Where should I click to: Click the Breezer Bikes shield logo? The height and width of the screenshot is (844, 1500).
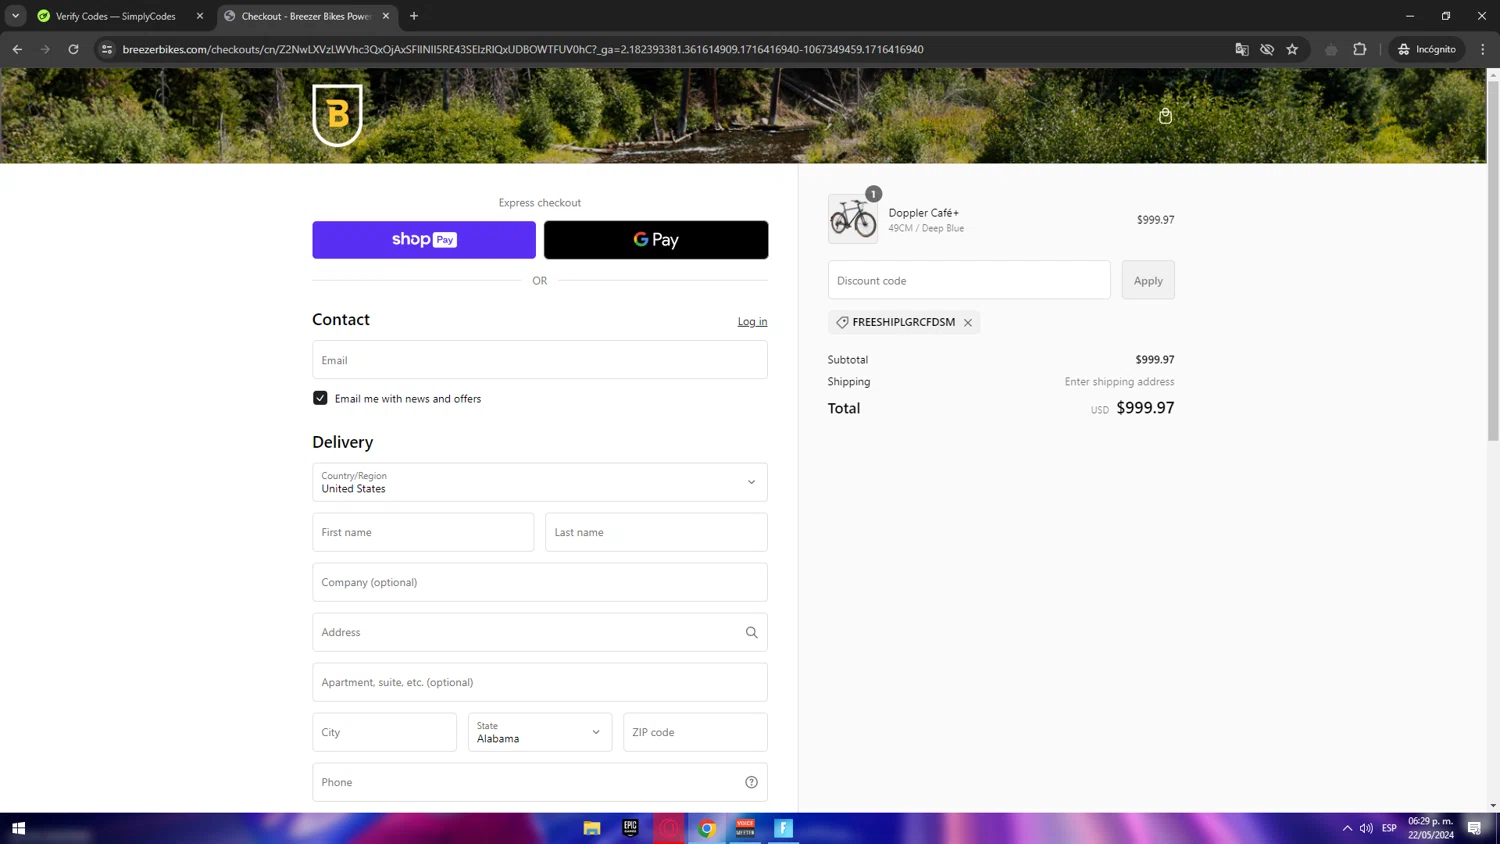pyautogui.click(x=337, y=115)
